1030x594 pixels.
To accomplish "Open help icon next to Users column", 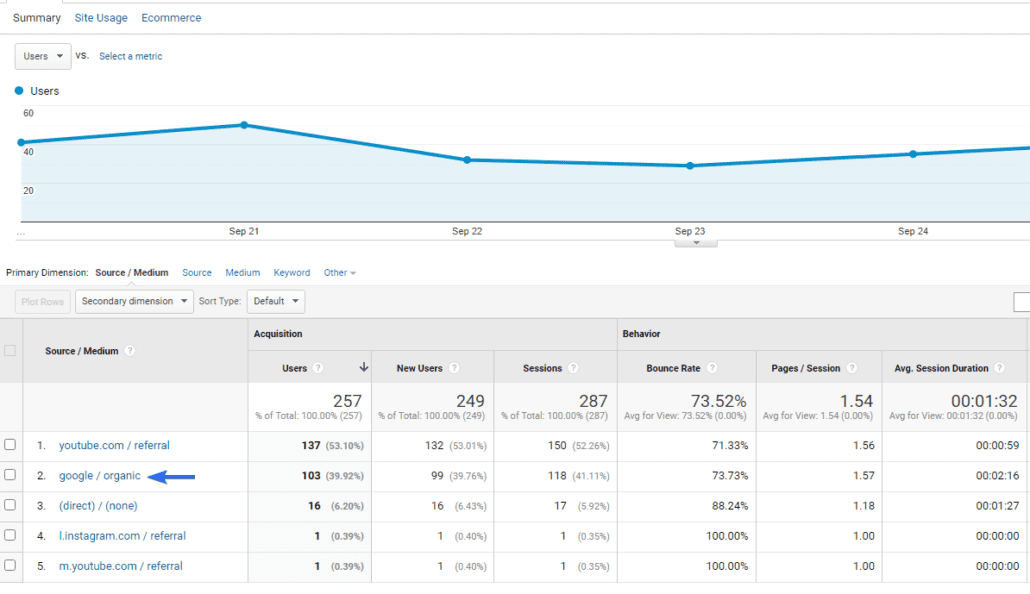I will pos(318,368).
